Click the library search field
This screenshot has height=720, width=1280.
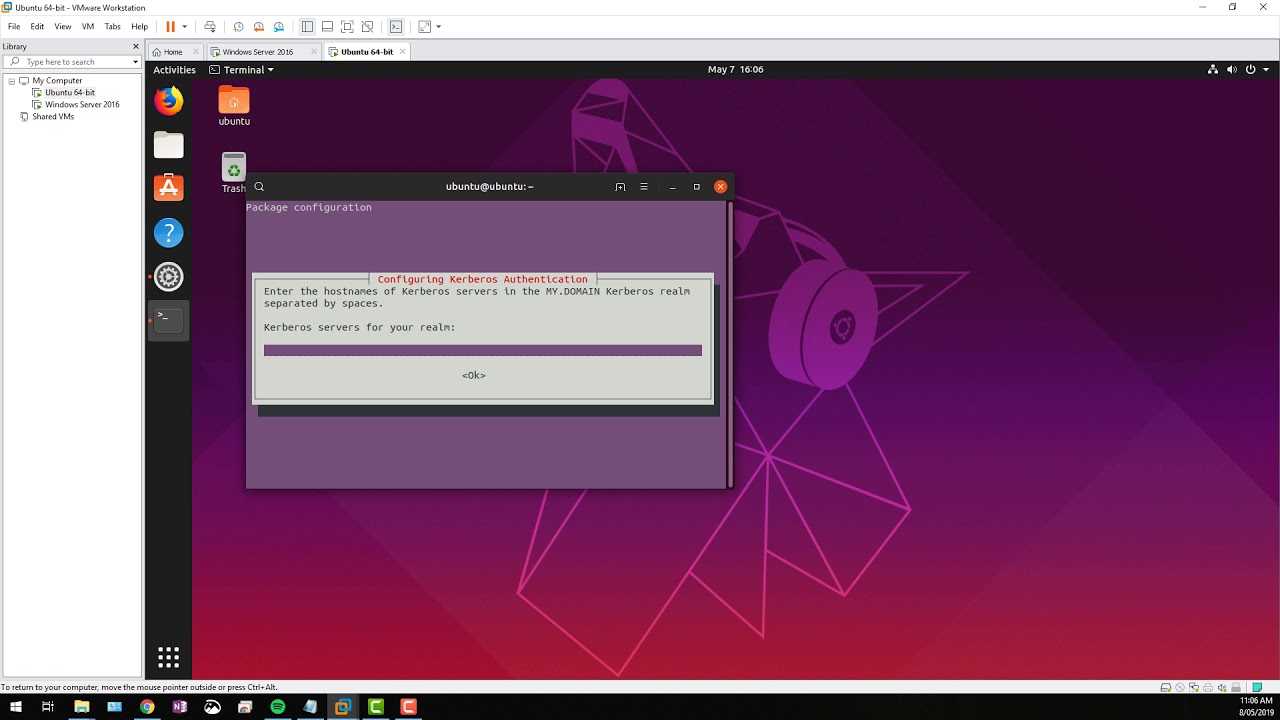point(73,62)
